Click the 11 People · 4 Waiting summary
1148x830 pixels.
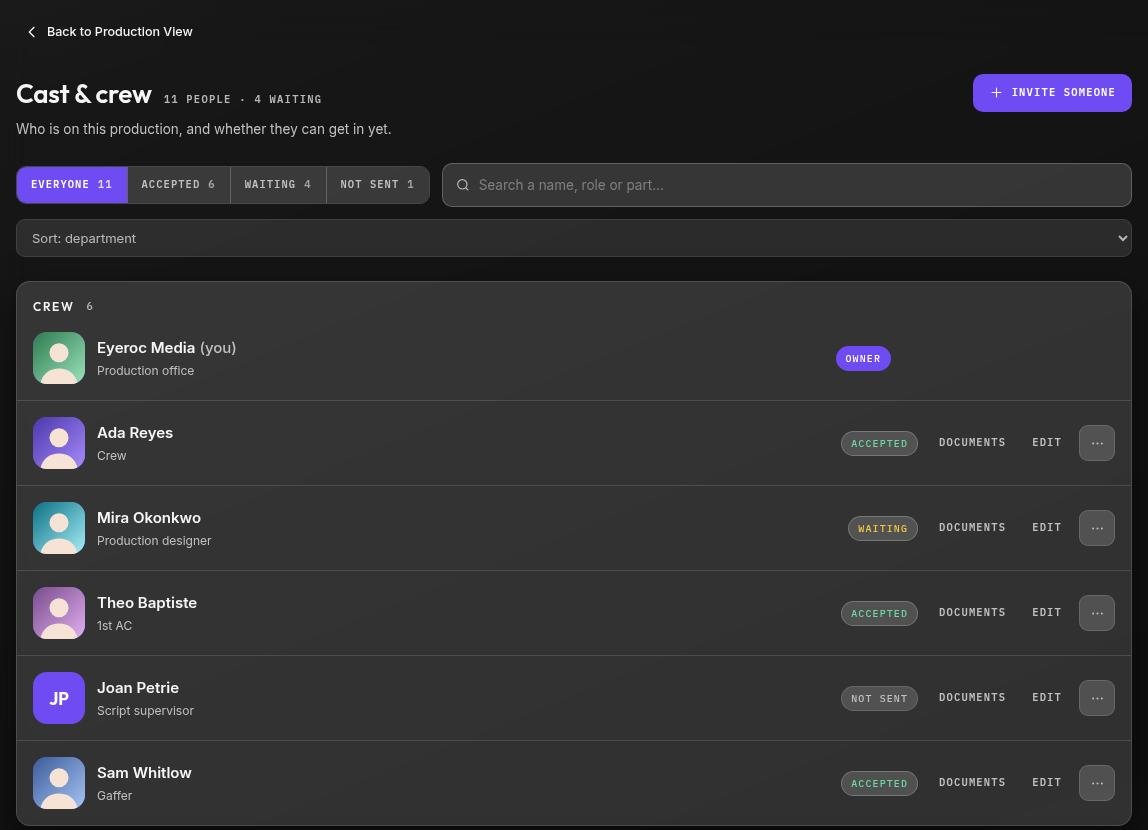pos(242,99)
